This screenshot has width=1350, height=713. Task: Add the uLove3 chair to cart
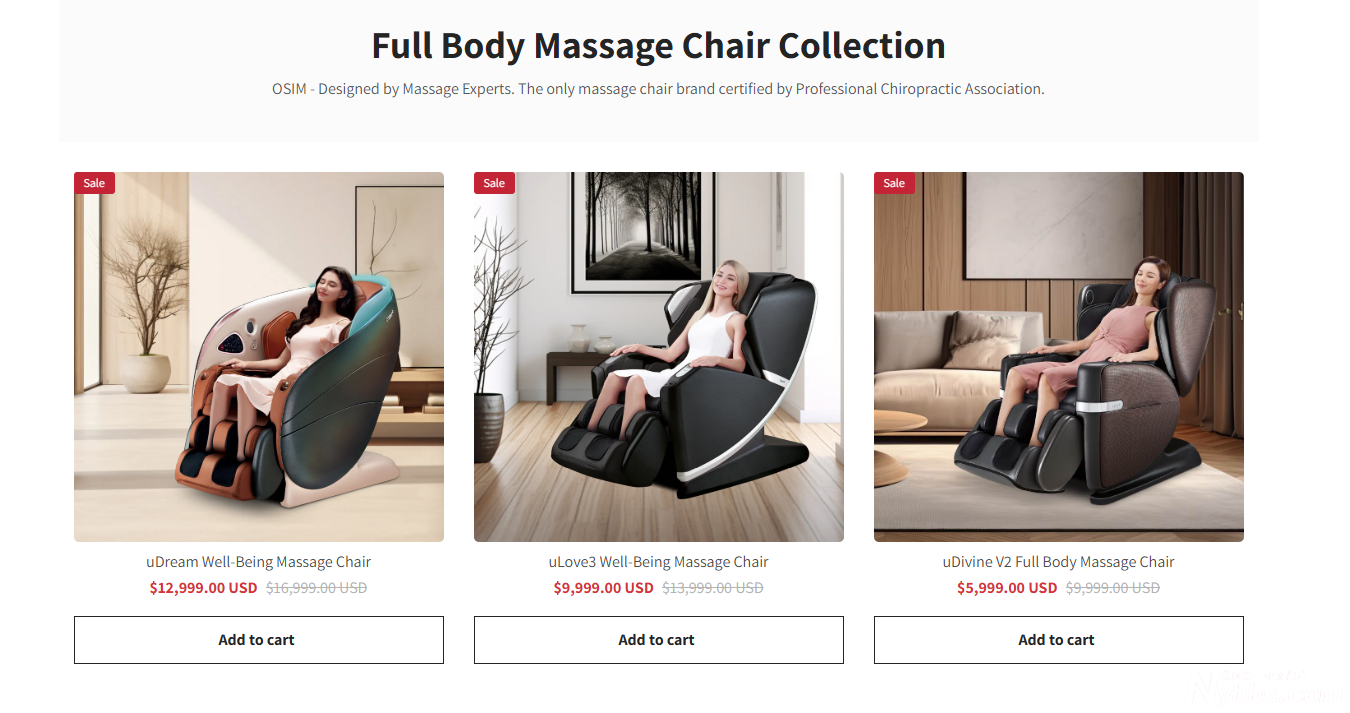tap(659, 640)
